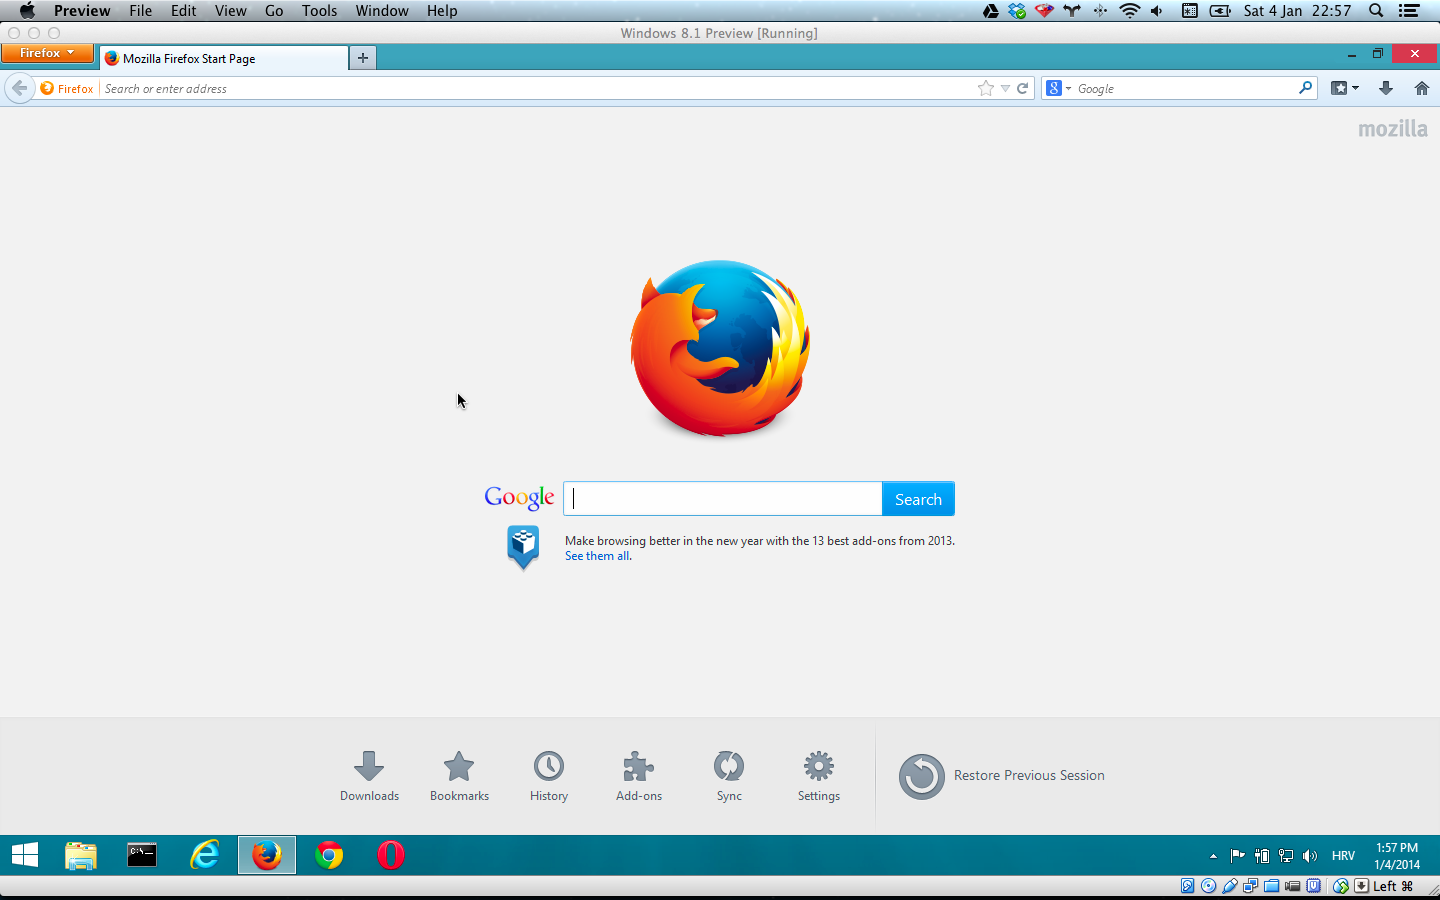Image resolution: width=1440 pixels, height=900 pixels.
Task: Open the Dropbox menu bar icon
Action: (1017, 11)
